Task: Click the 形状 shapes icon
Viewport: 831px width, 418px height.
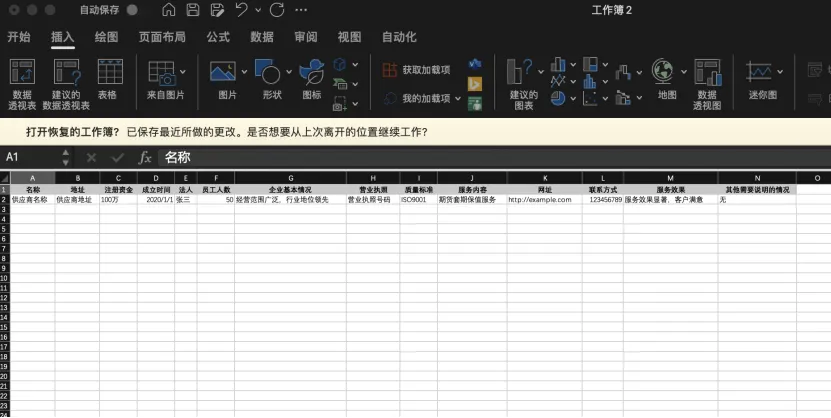Action: 268,72
